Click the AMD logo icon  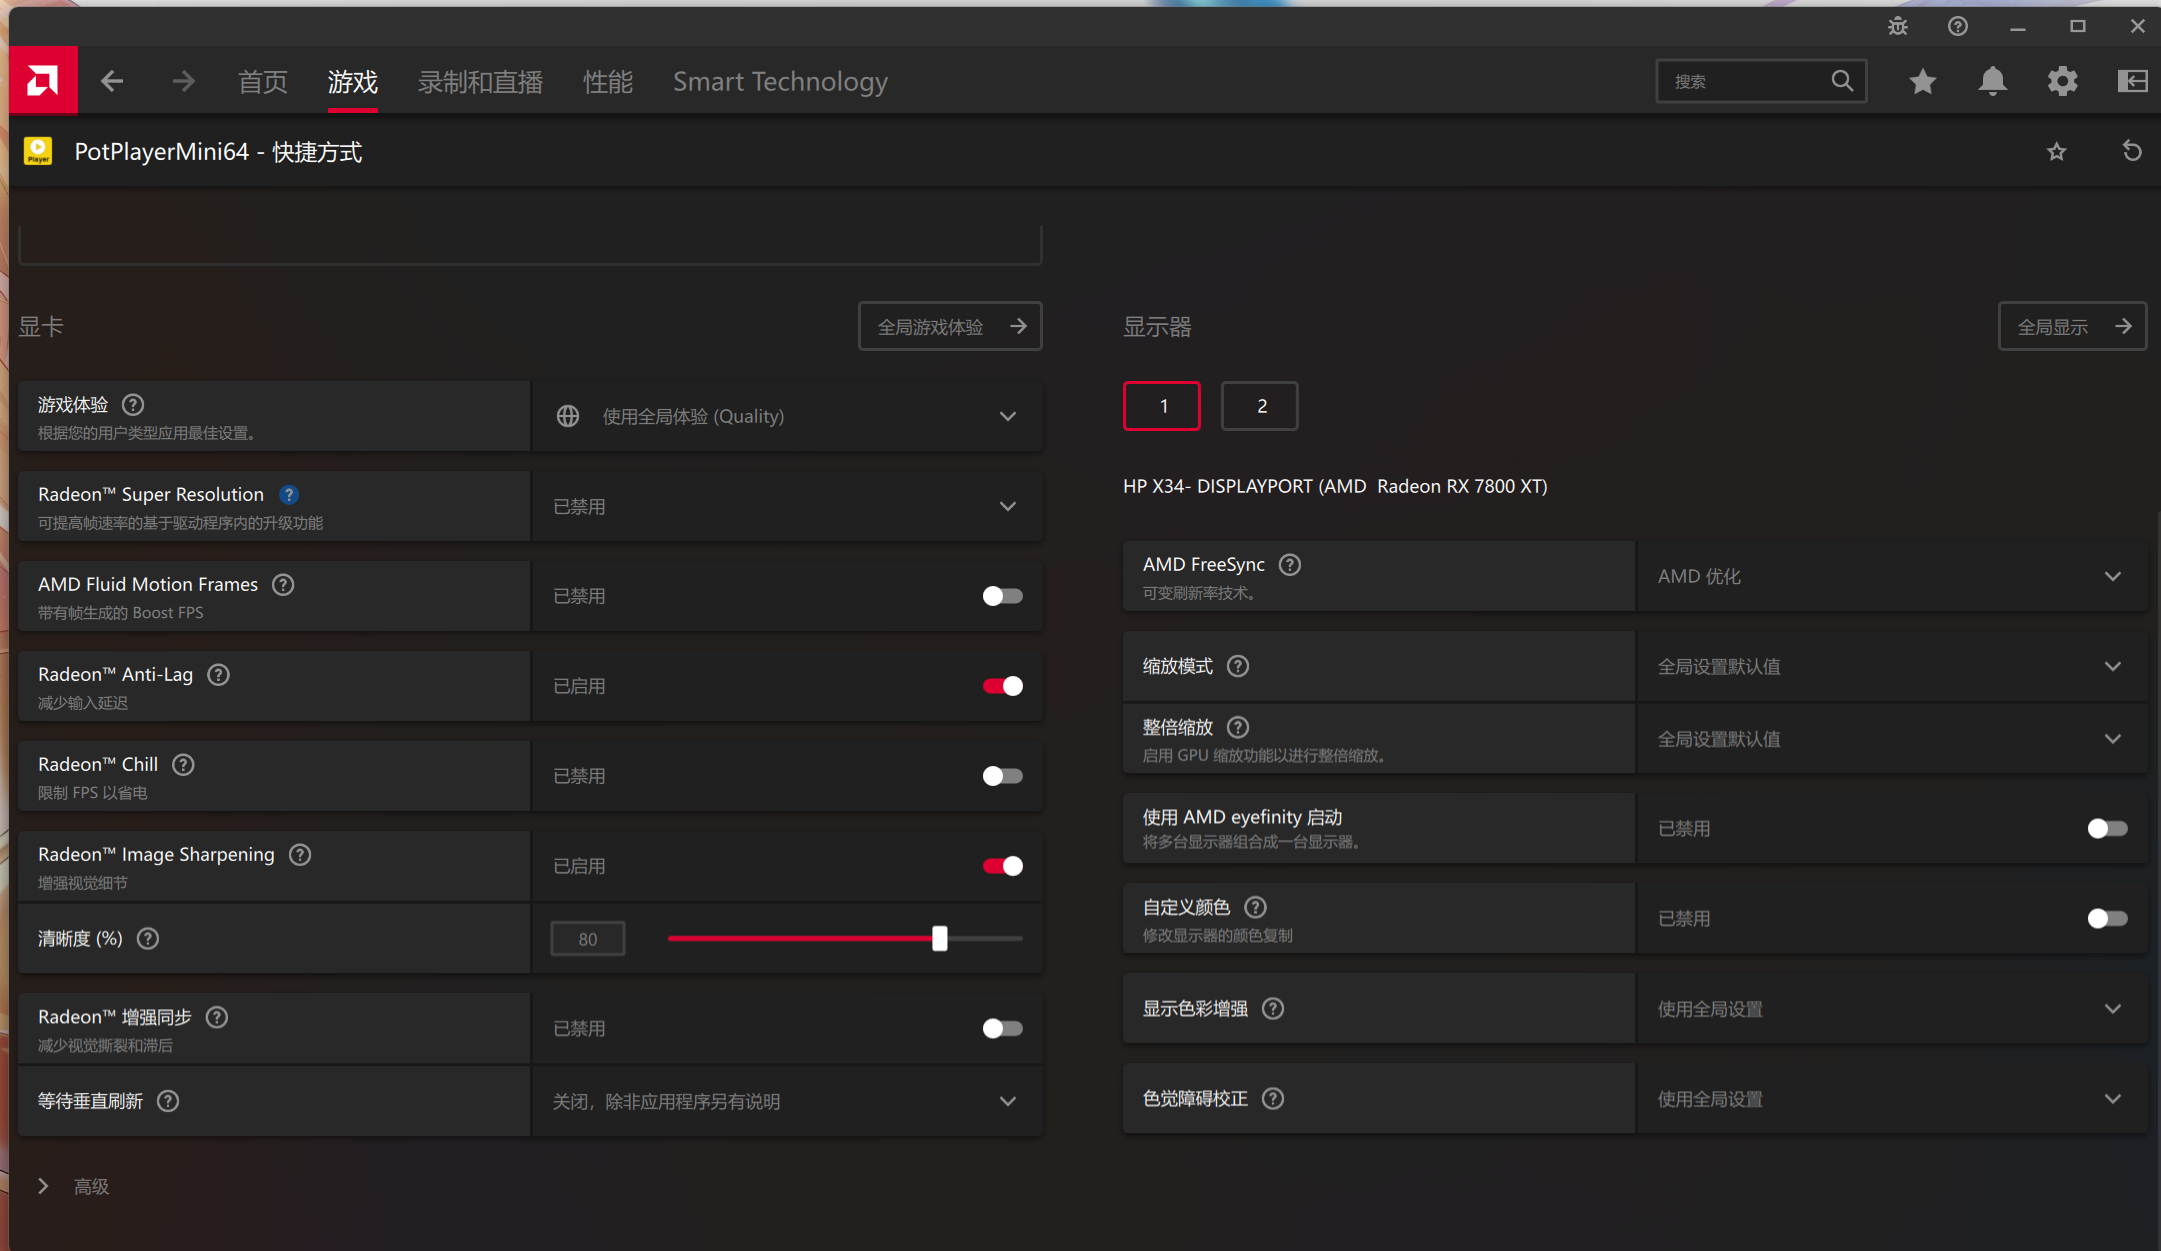click(x=43, y=80)
